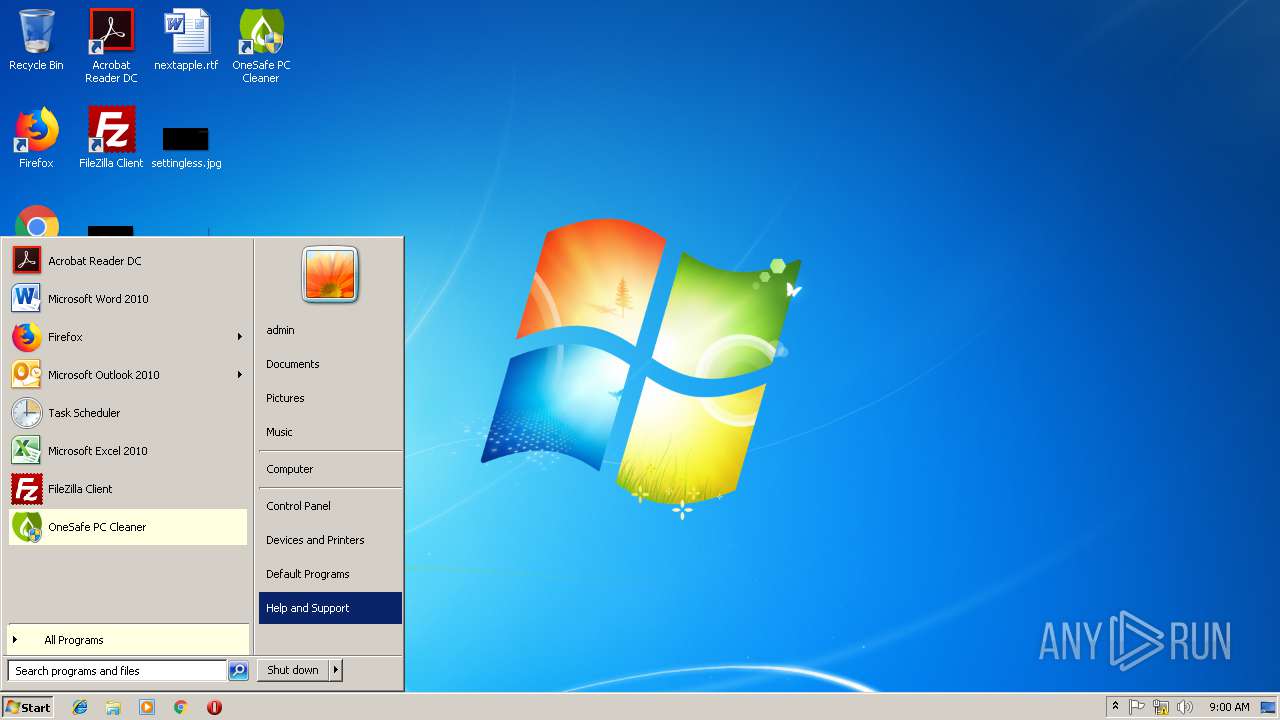Click the search magnifier button
The height and width of the screenshot is (720, 1280).
click(238, 671)
